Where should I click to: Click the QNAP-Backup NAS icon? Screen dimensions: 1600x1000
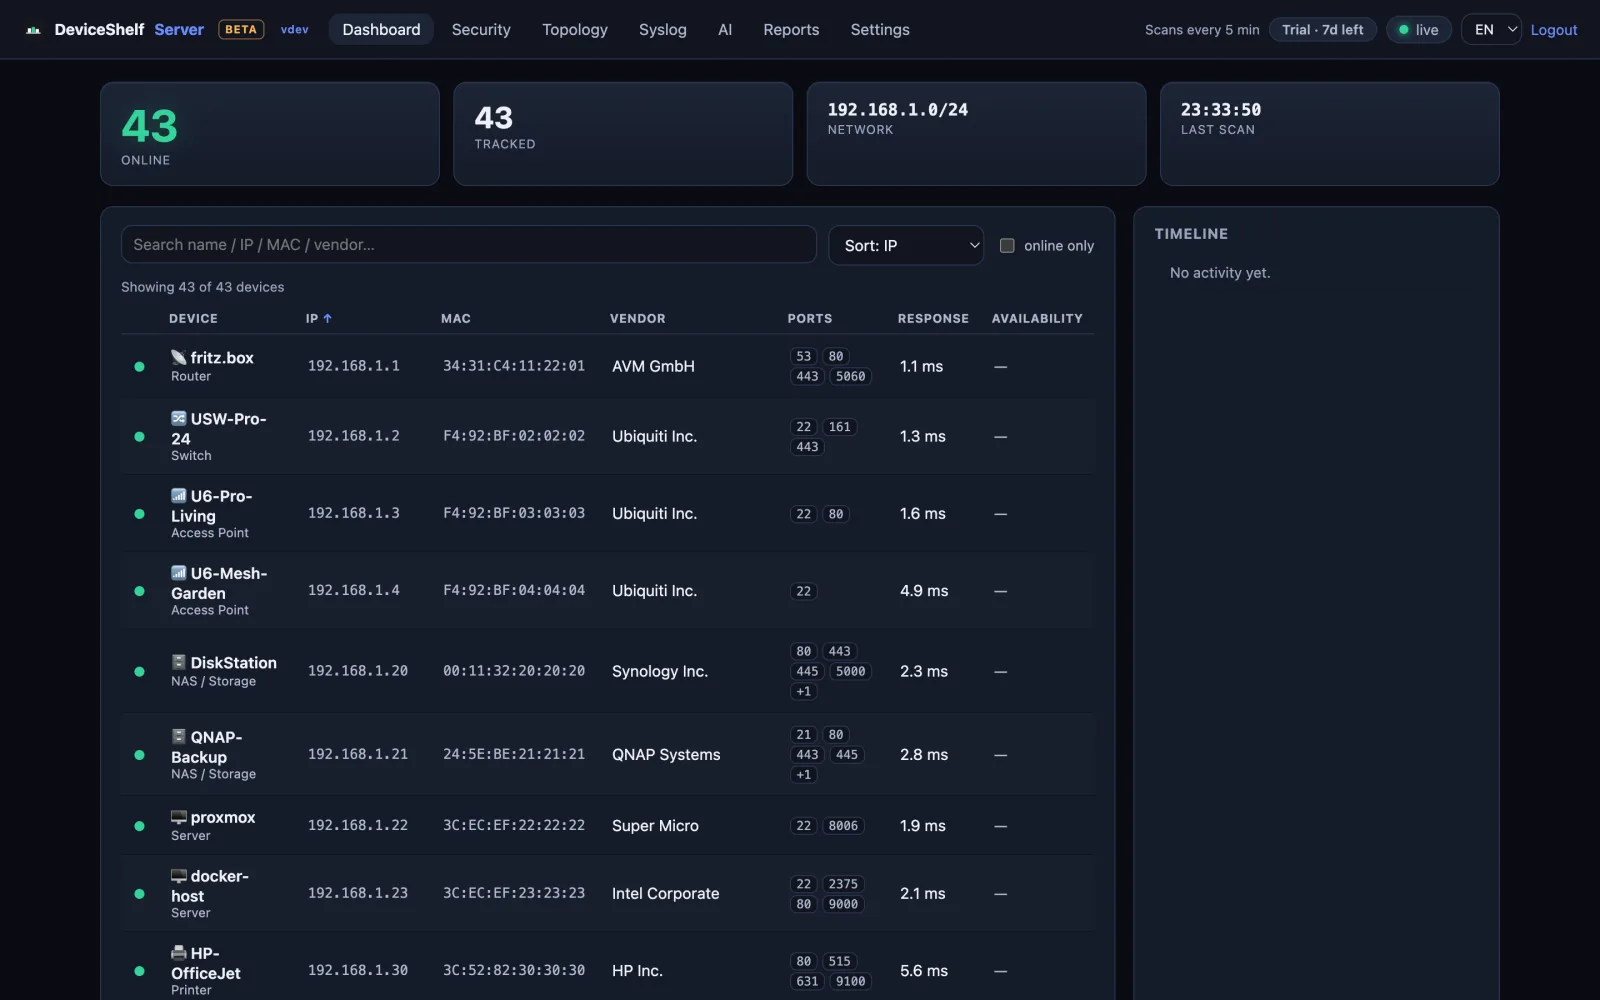click(x=179, y=736)
